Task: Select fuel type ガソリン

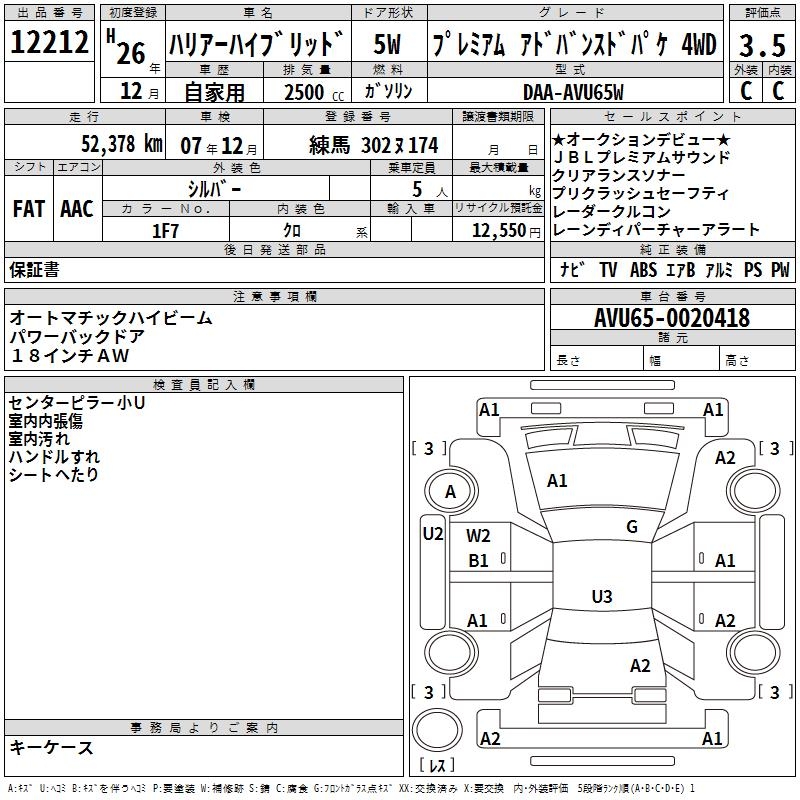Action: click(388, 91)
